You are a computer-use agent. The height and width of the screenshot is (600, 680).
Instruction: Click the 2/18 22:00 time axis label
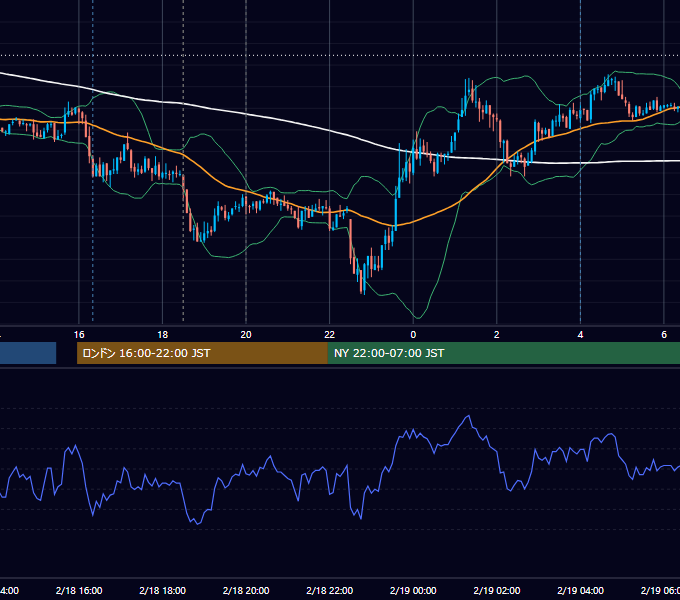(330, 590)
